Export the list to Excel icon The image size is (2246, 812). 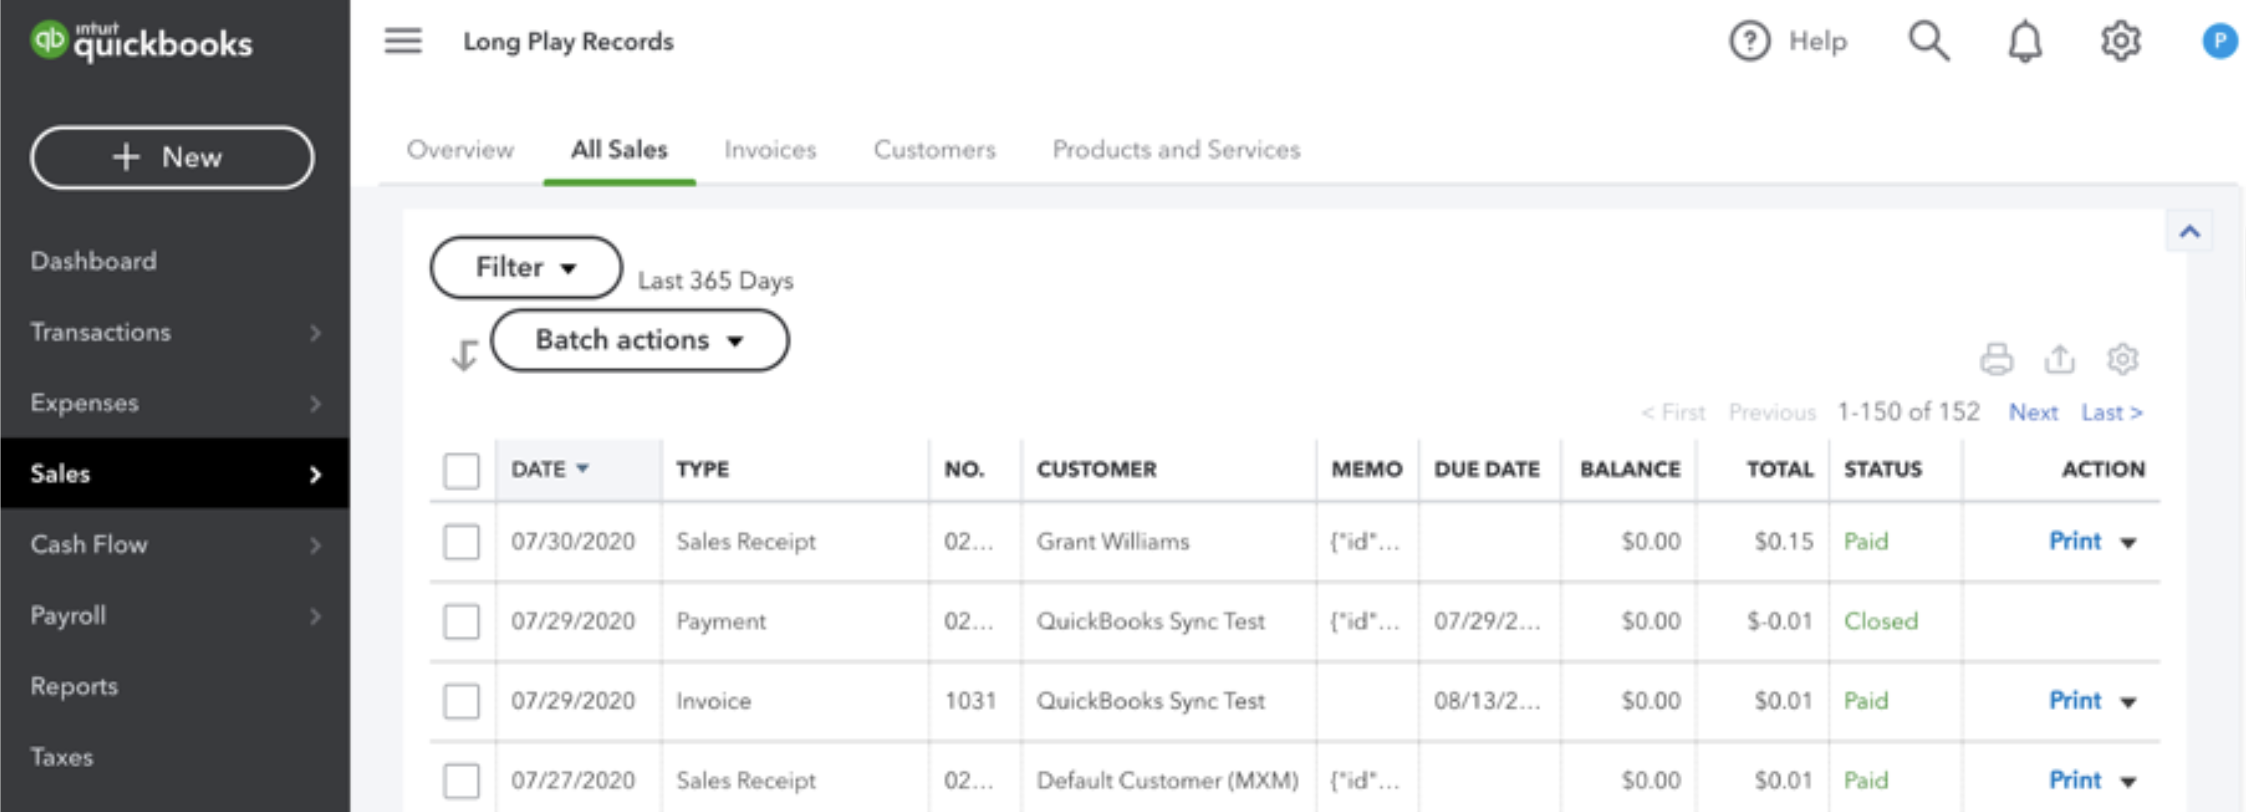2059,358
